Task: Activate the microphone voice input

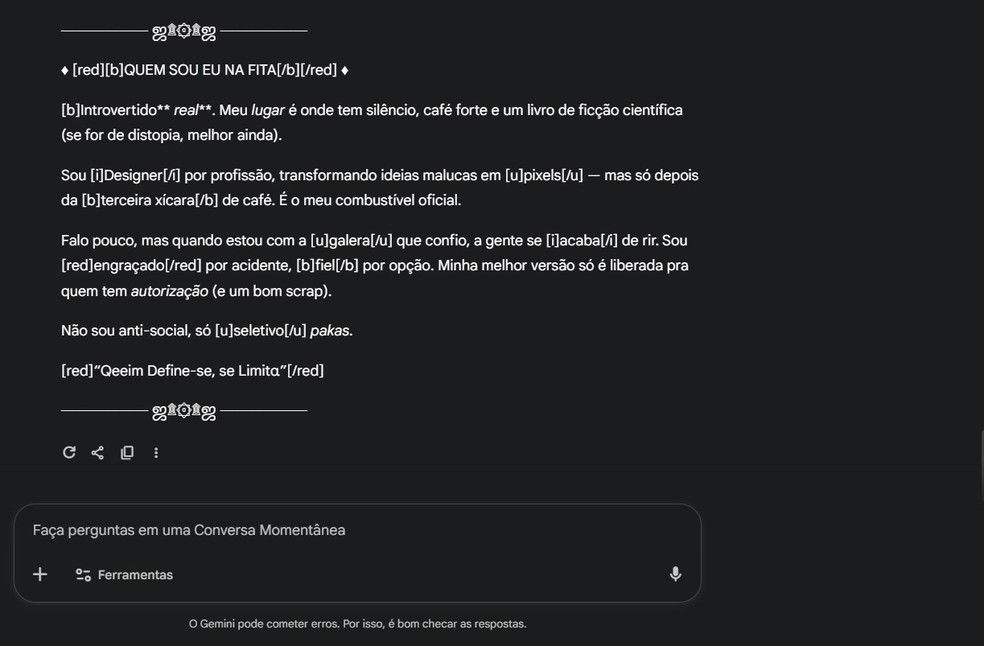Action: [675, 574]
